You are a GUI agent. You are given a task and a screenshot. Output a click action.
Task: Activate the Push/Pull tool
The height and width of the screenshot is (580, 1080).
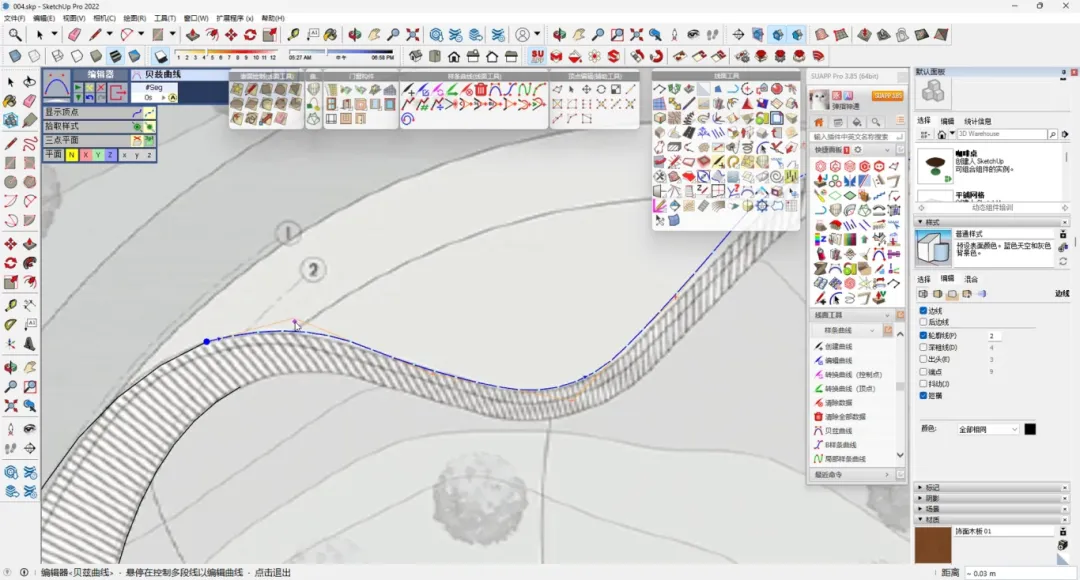(x=194, y=35)
